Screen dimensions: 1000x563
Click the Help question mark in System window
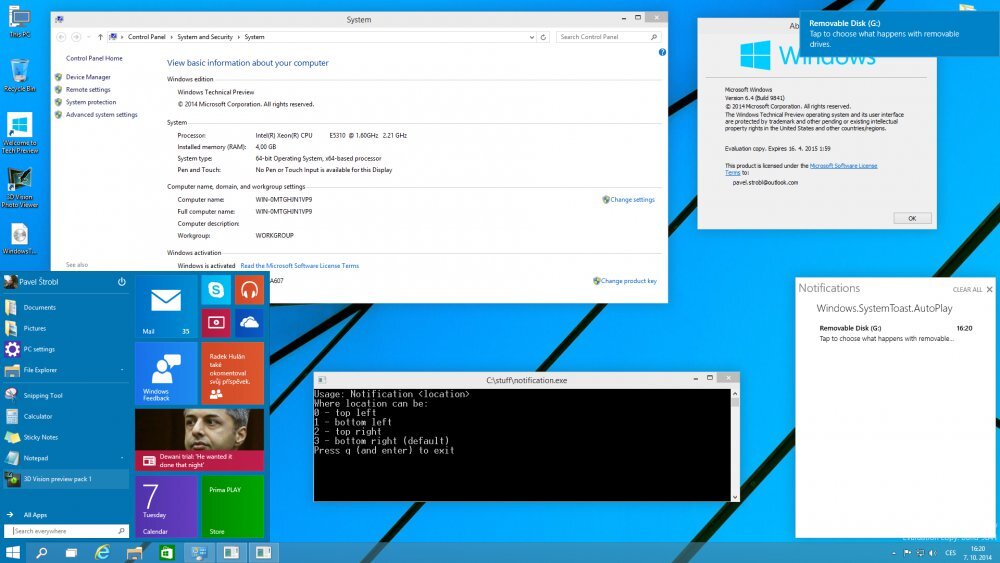662,52
